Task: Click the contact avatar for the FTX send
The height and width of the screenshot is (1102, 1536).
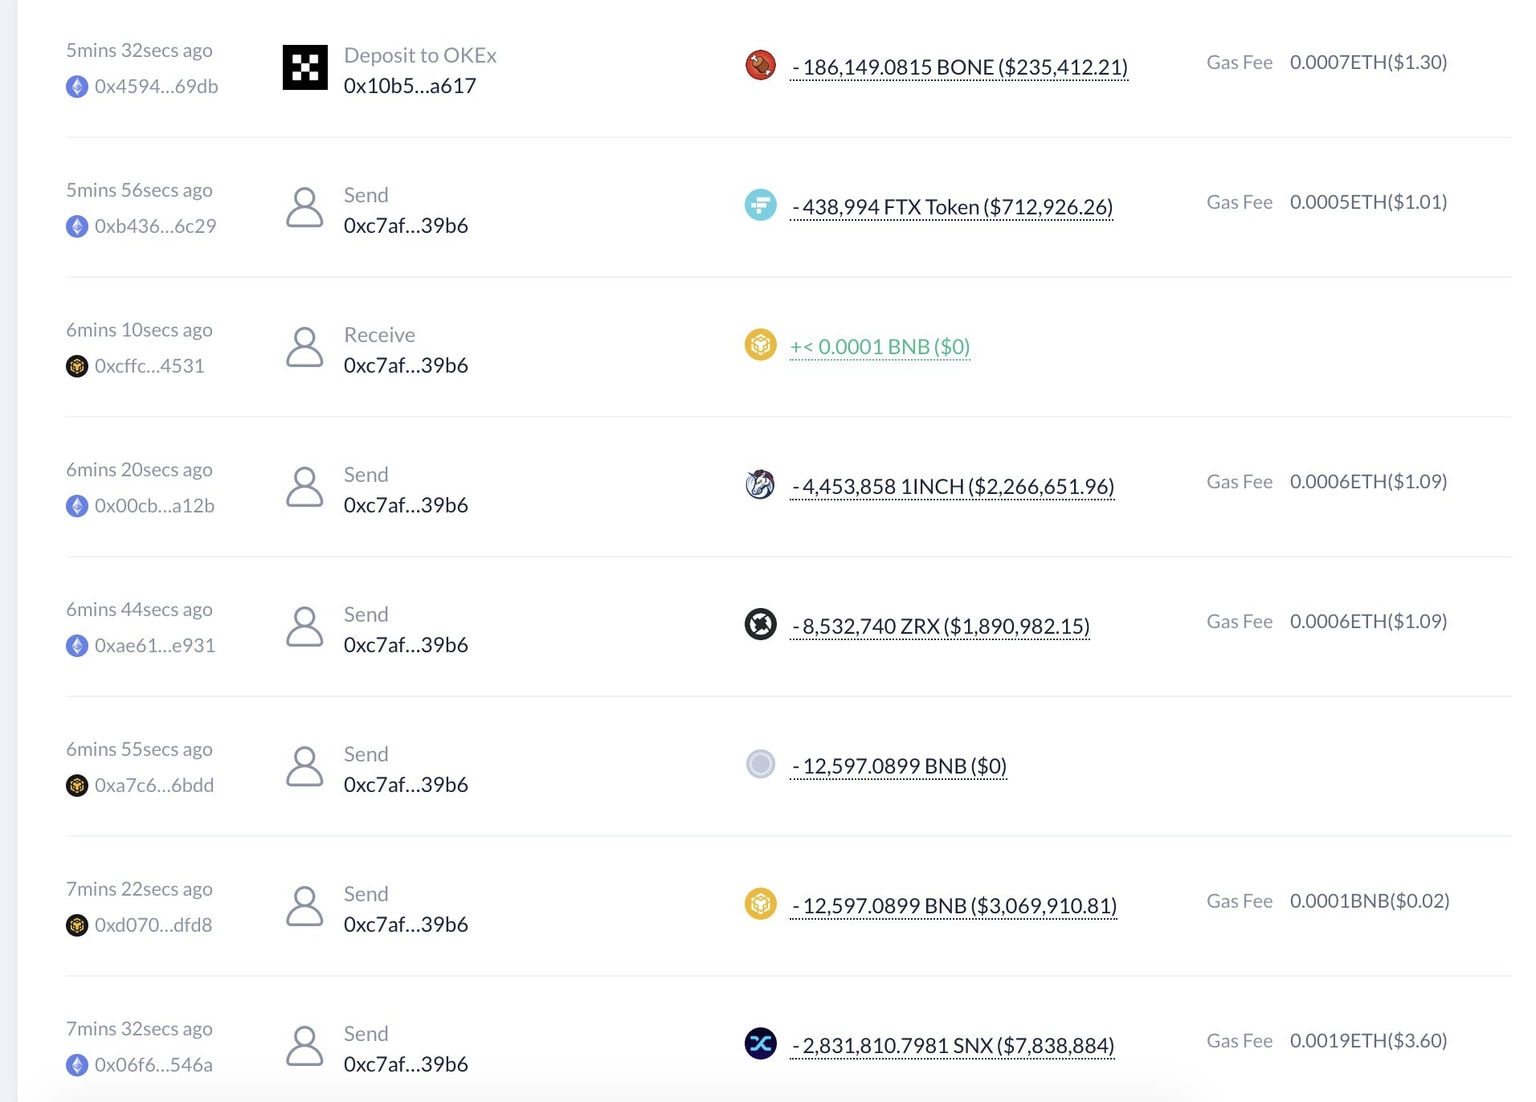Action: pos(305,208)
